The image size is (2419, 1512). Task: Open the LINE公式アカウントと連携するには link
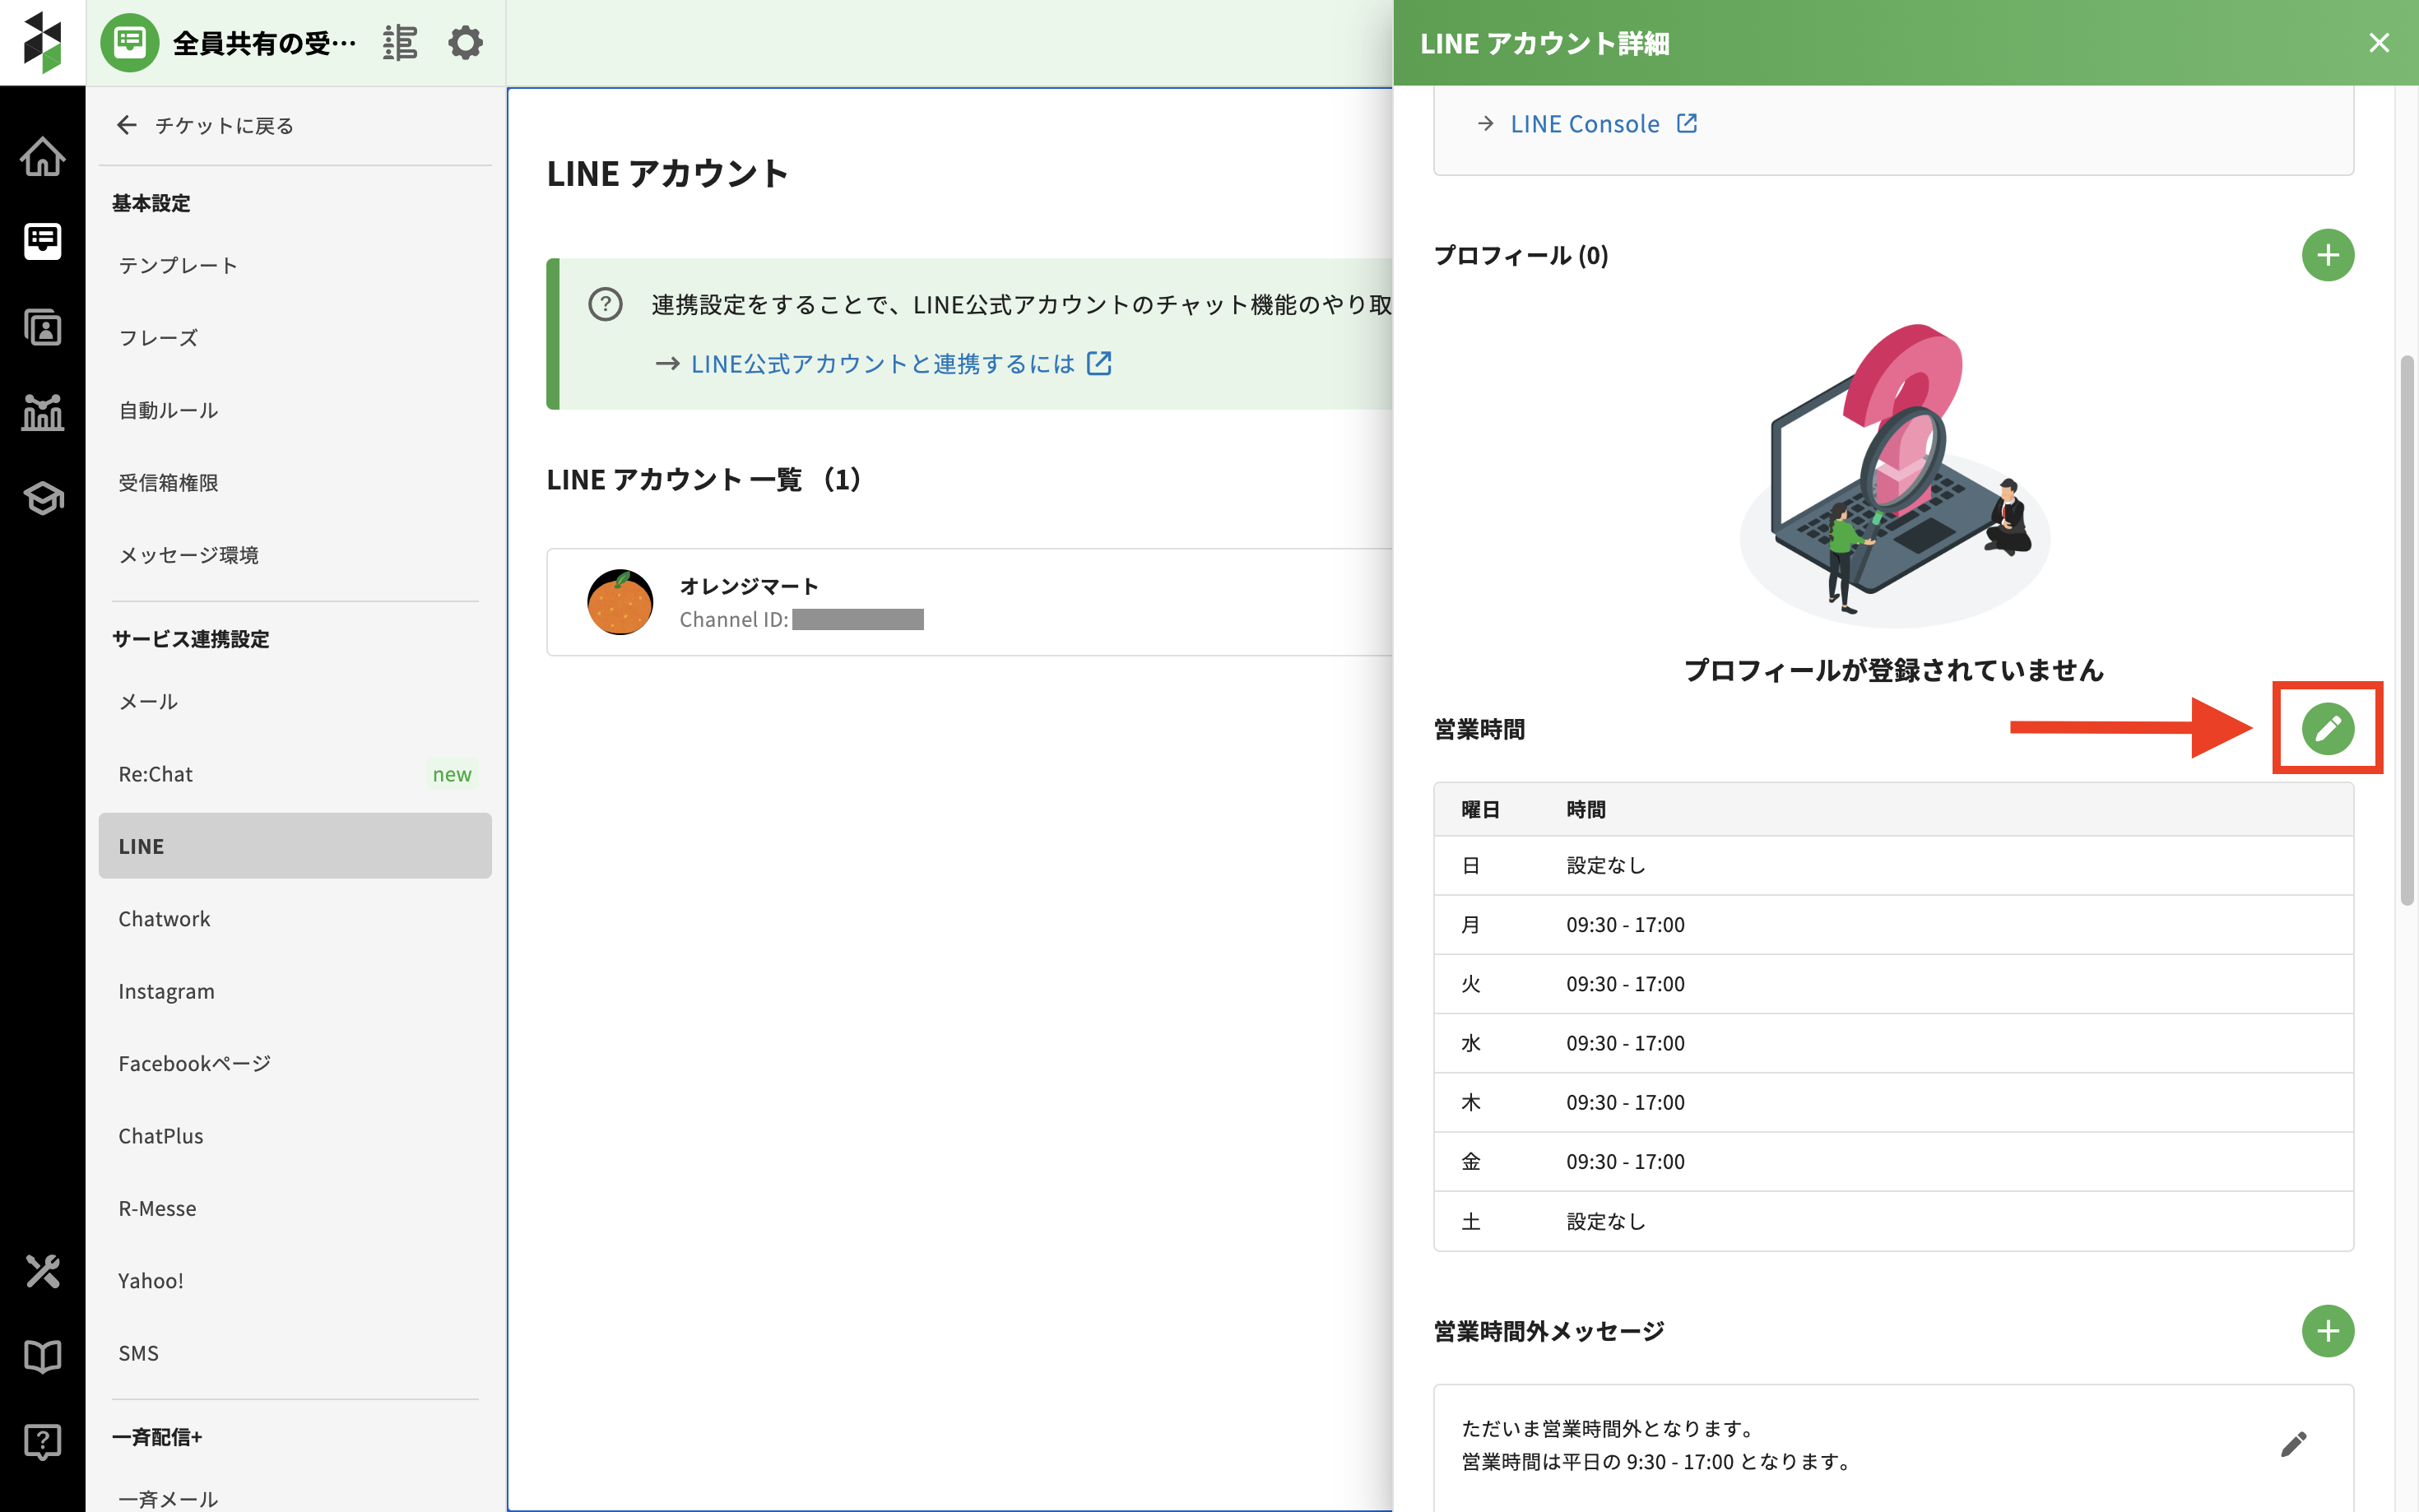(882, 363)
